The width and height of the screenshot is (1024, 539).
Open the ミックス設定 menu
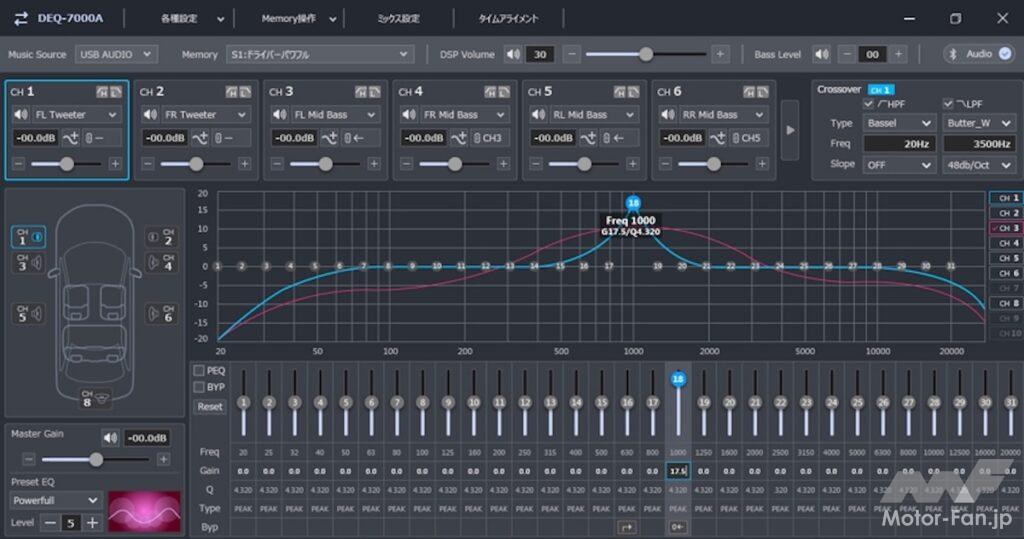(398, 18)
